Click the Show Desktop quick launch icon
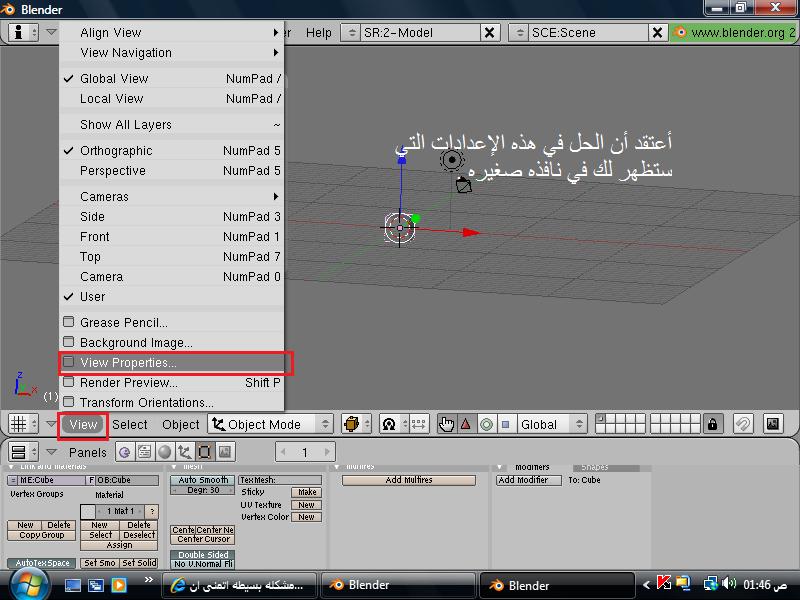The width and height of the screenshot is (800, 600). 72,585
